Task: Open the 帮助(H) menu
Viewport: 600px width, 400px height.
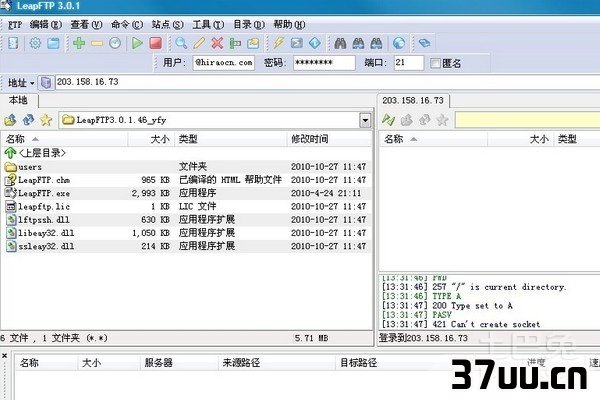Action: [x=289, y=25]
